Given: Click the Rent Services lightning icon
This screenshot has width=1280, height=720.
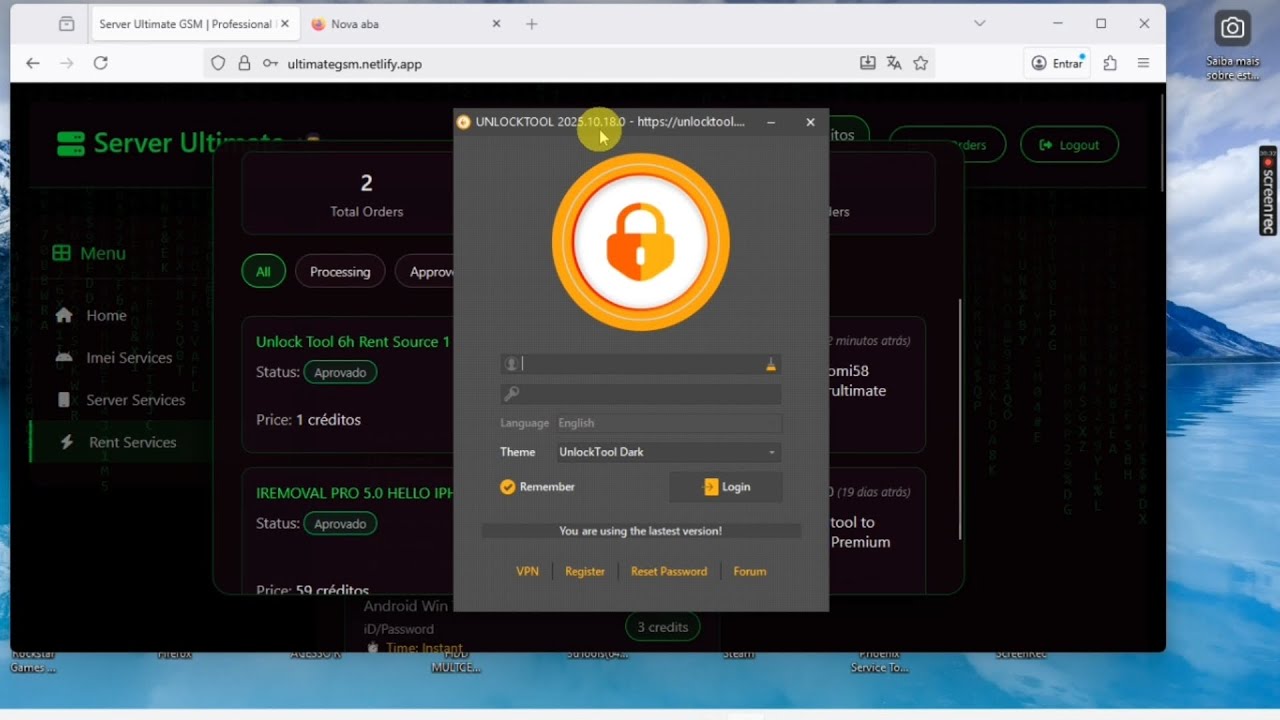Looking at the screenshot, I should (x=67, y=442).
